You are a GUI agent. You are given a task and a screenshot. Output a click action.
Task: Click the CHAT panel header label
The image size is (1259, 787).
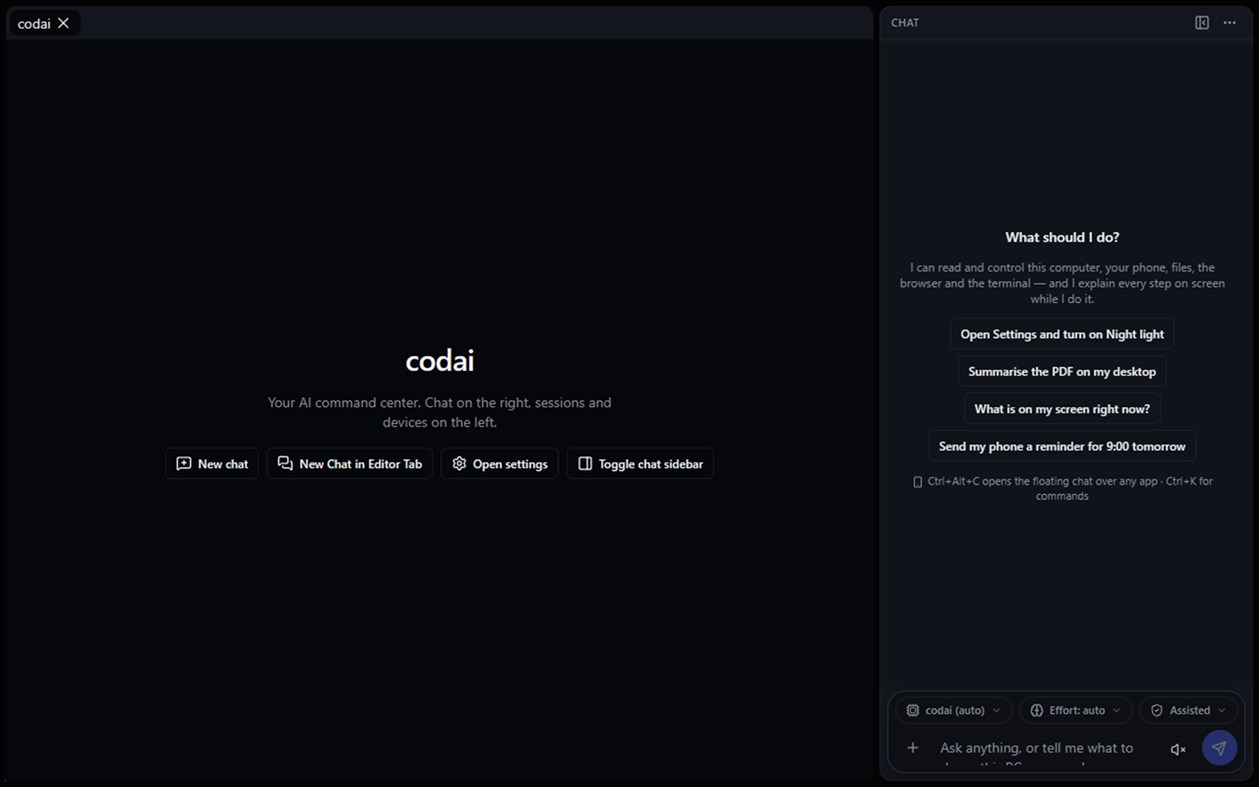tap(905, 23)
